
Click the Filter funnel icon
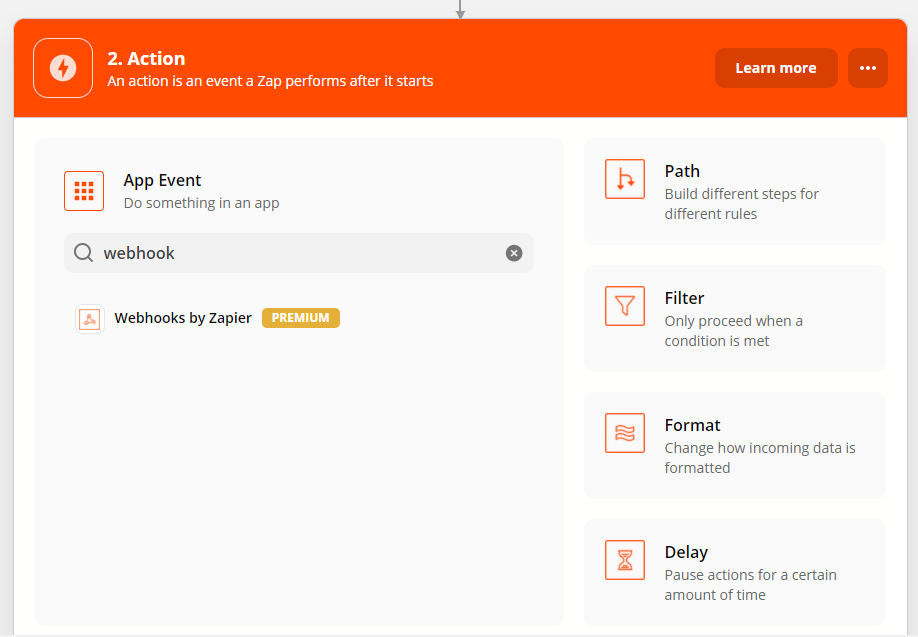click(x=625, y=306)
